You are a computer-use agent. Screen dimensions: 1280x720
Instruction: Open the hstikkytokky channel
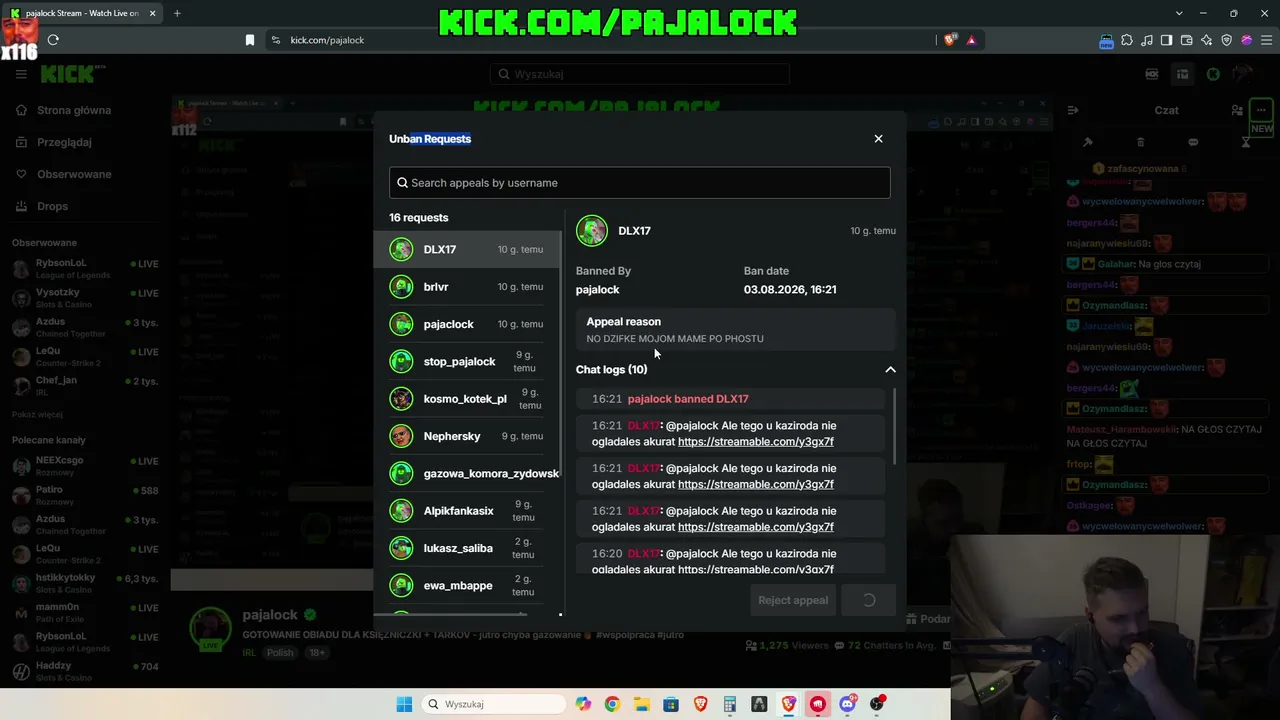click(84, 583)
